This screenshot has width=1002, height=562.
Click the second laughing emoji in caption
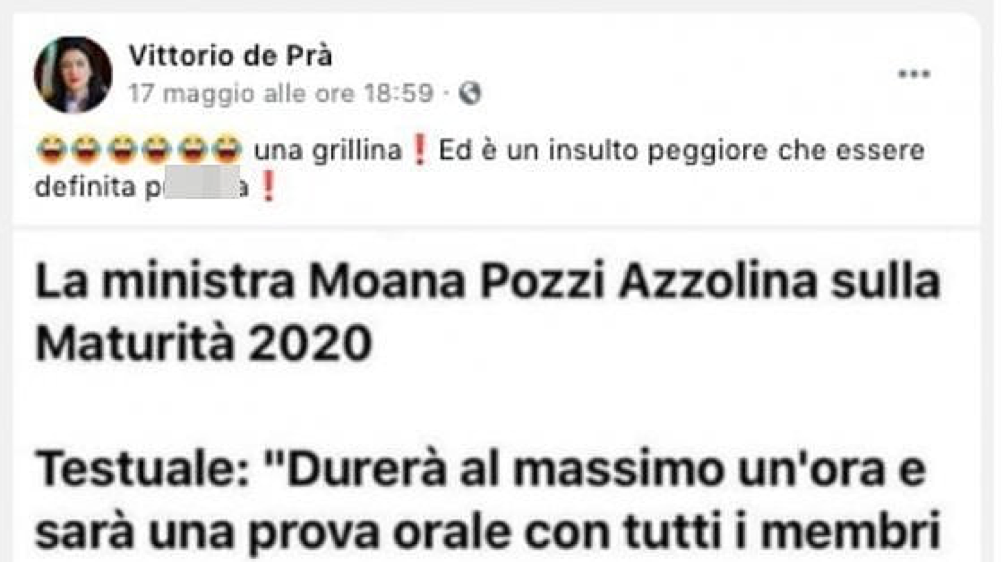[87, 150]
